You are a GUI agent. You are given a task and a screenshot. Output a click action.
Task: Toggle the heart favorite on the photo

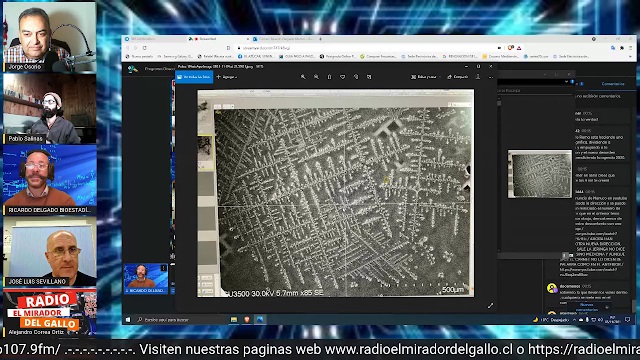coord(342,77)
